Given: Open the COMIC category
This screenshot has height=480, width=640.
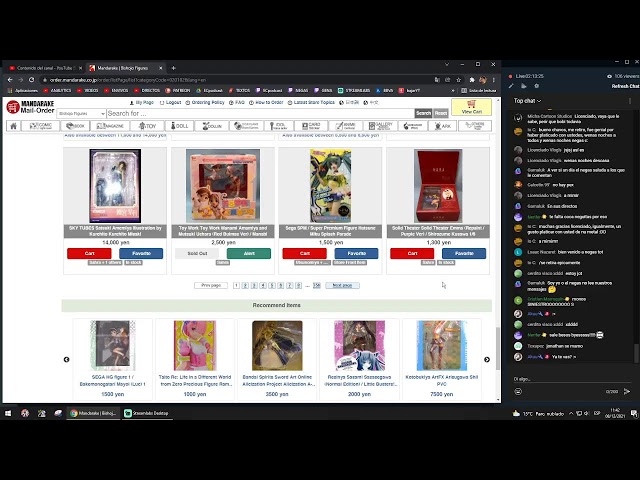Looking at the screenshot, I should tap(41, 126).
